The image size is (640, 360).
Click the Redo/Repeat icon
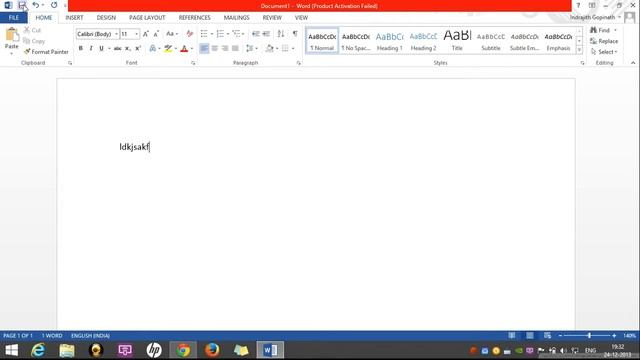pos(54,5)
